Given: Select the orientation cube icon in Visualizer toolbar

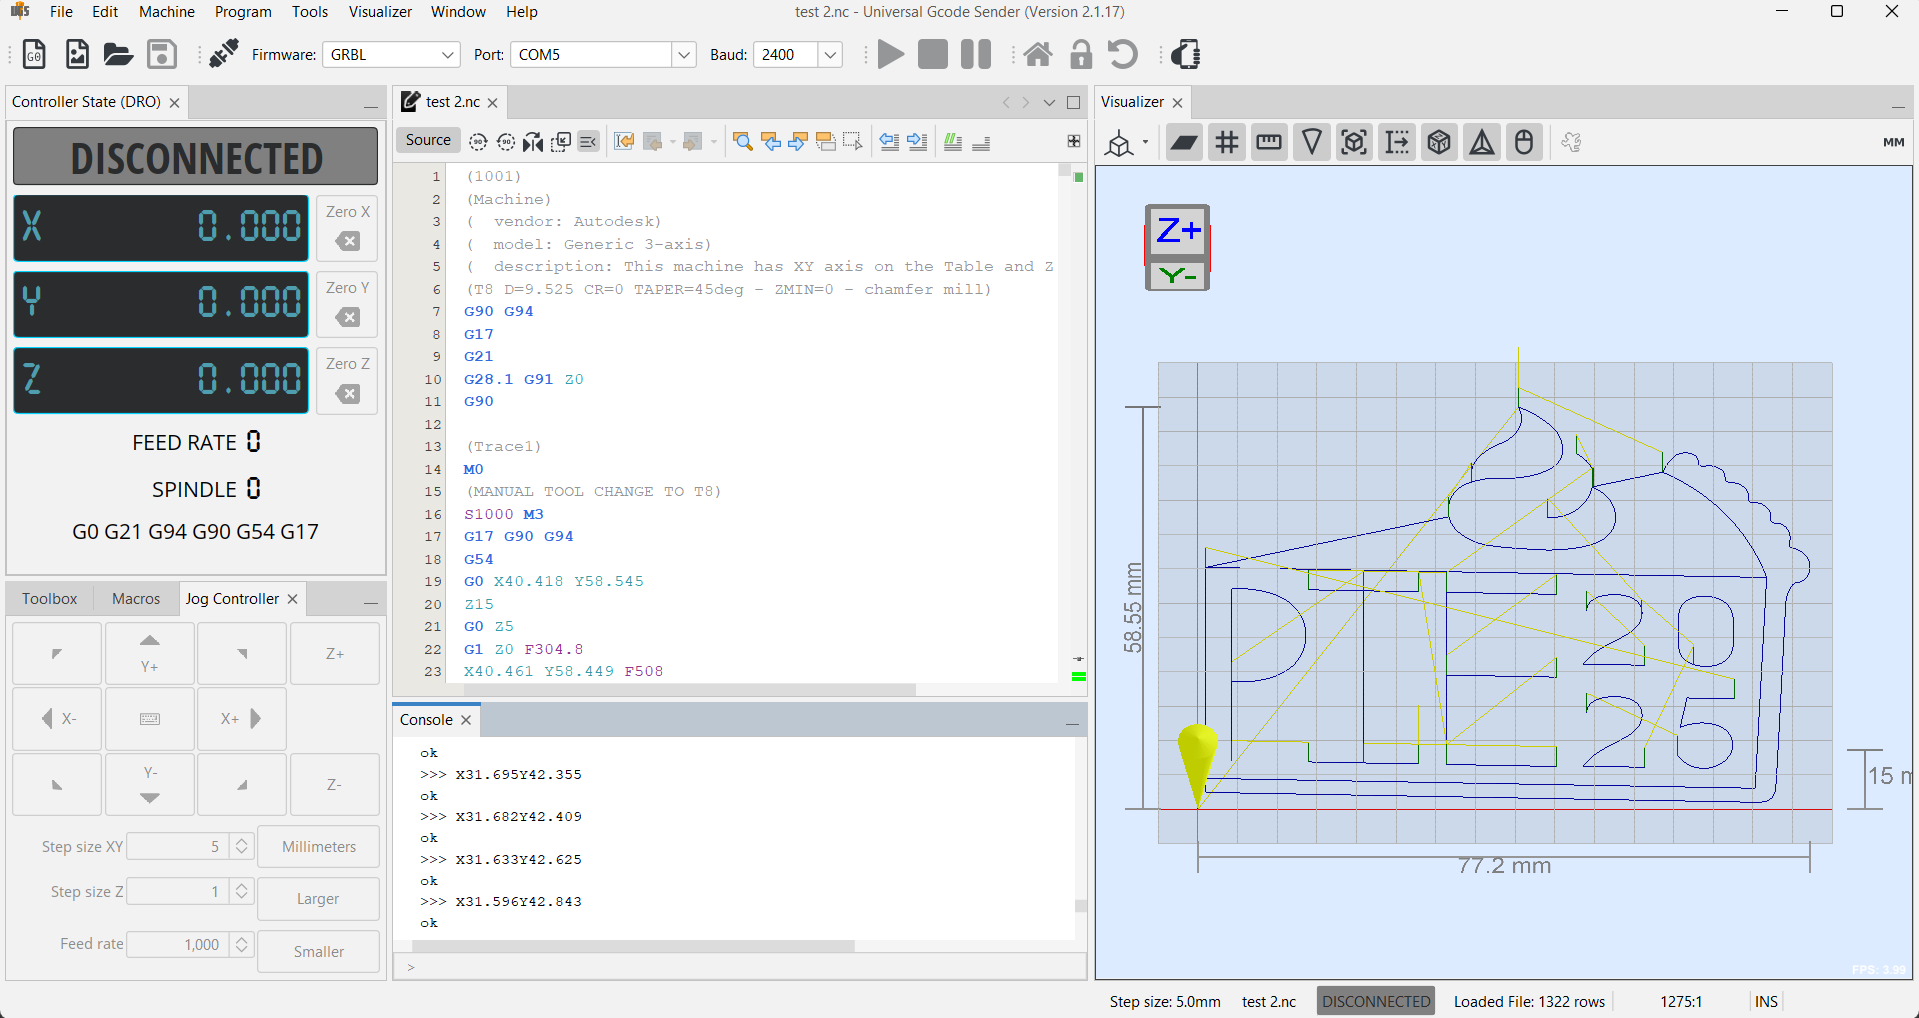Looking at the screenshot, I should click(1439, 142).
